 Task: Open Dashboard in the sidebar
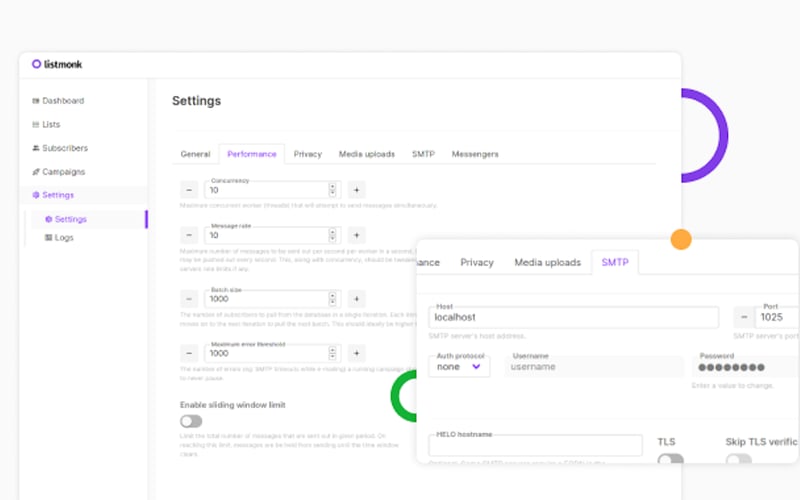coord(58,101)
